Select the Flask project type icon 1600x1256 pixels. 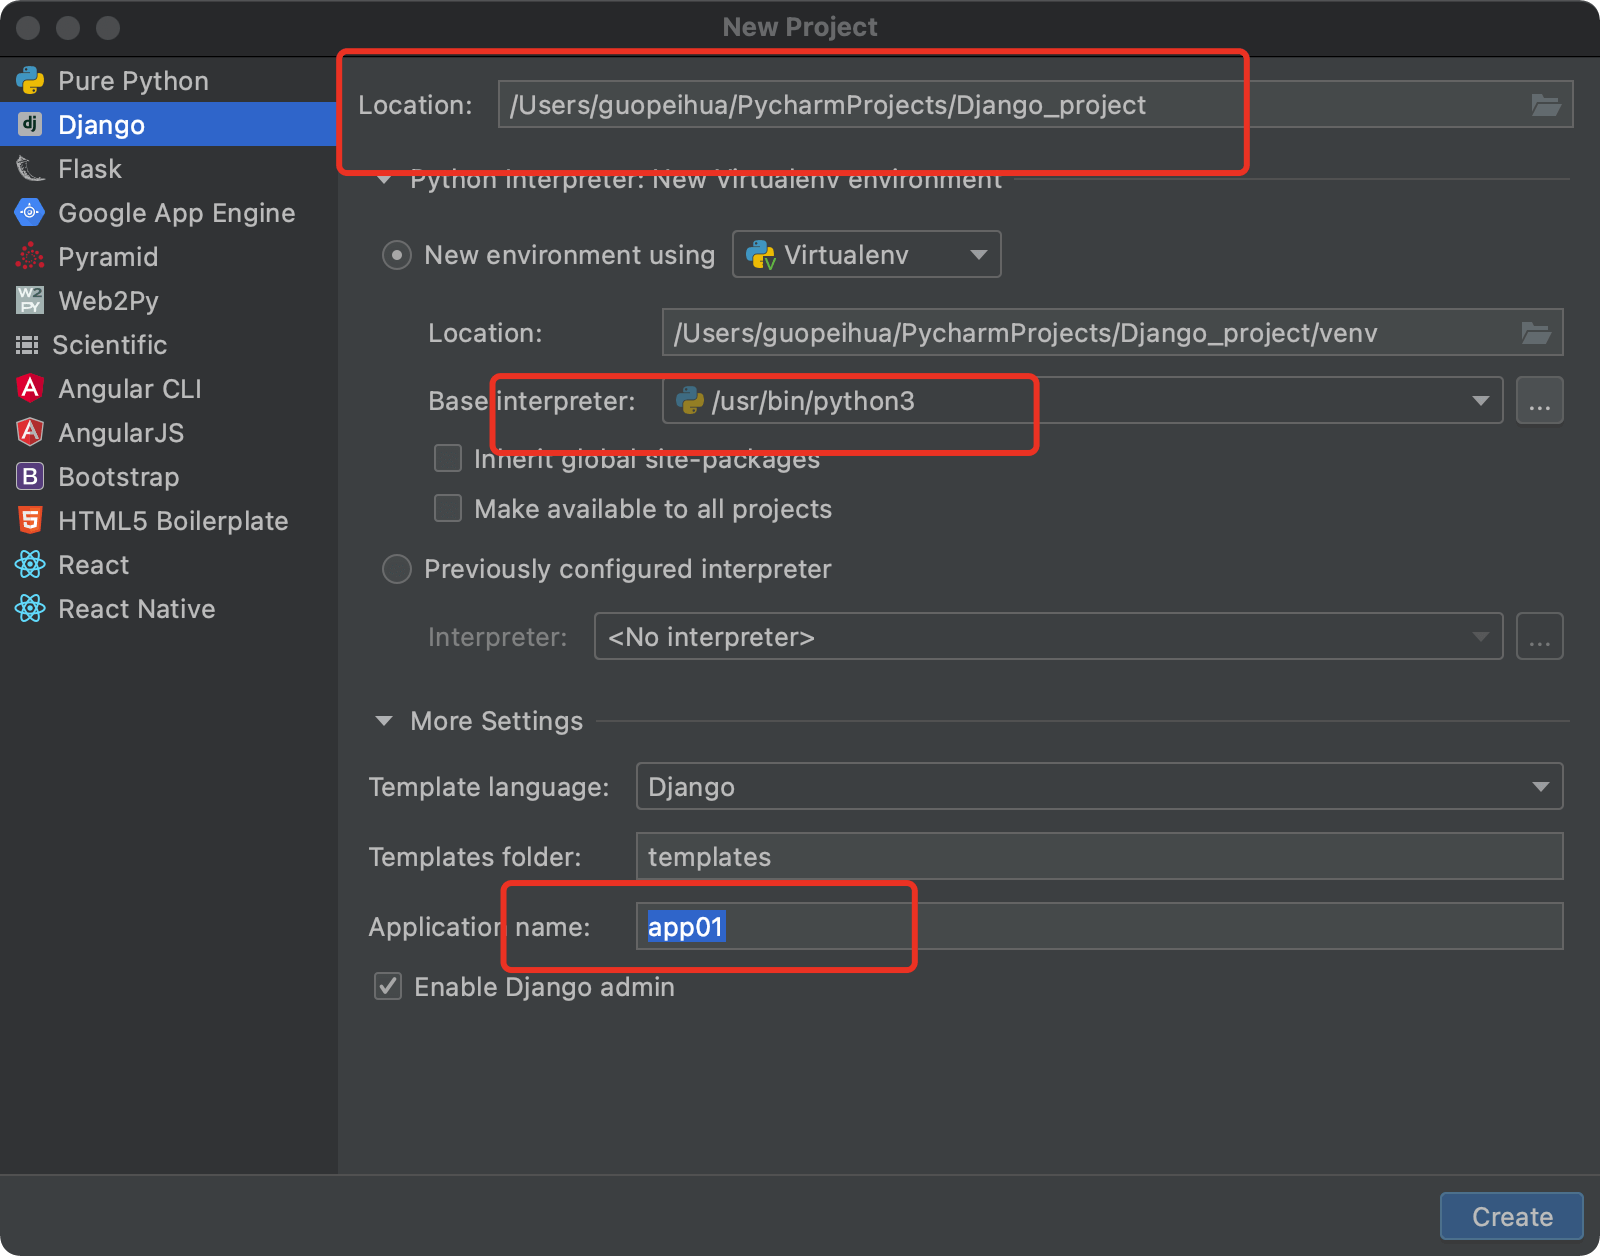click(30, 169)
